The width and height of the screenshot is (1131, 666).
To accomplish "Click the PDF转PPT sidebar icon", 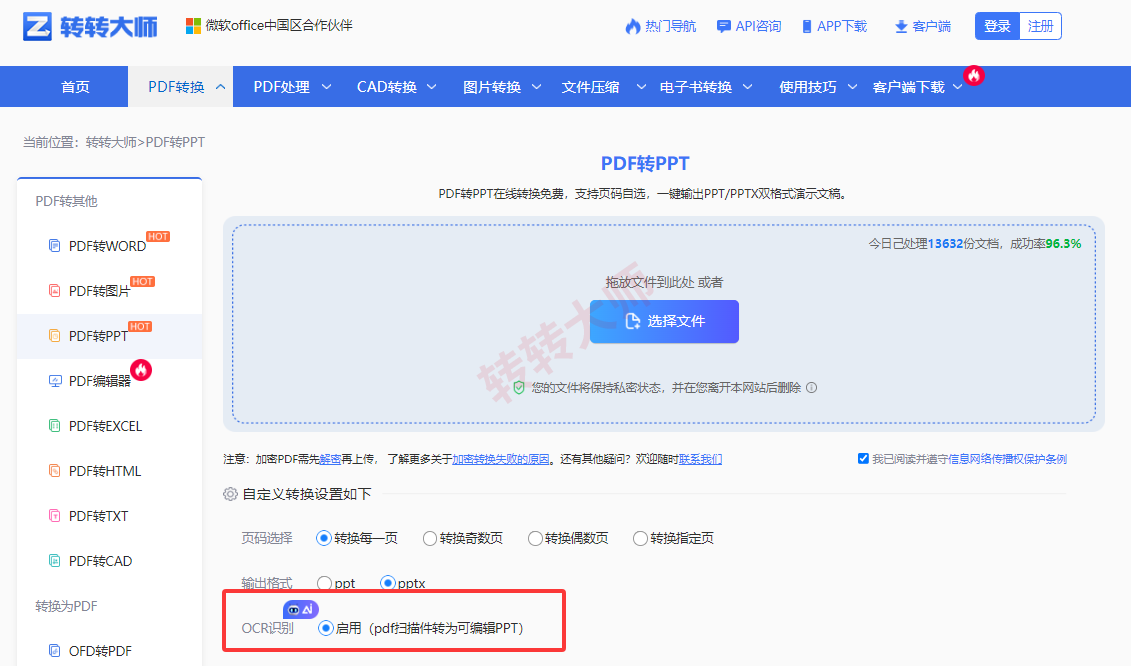I will 54,336.
